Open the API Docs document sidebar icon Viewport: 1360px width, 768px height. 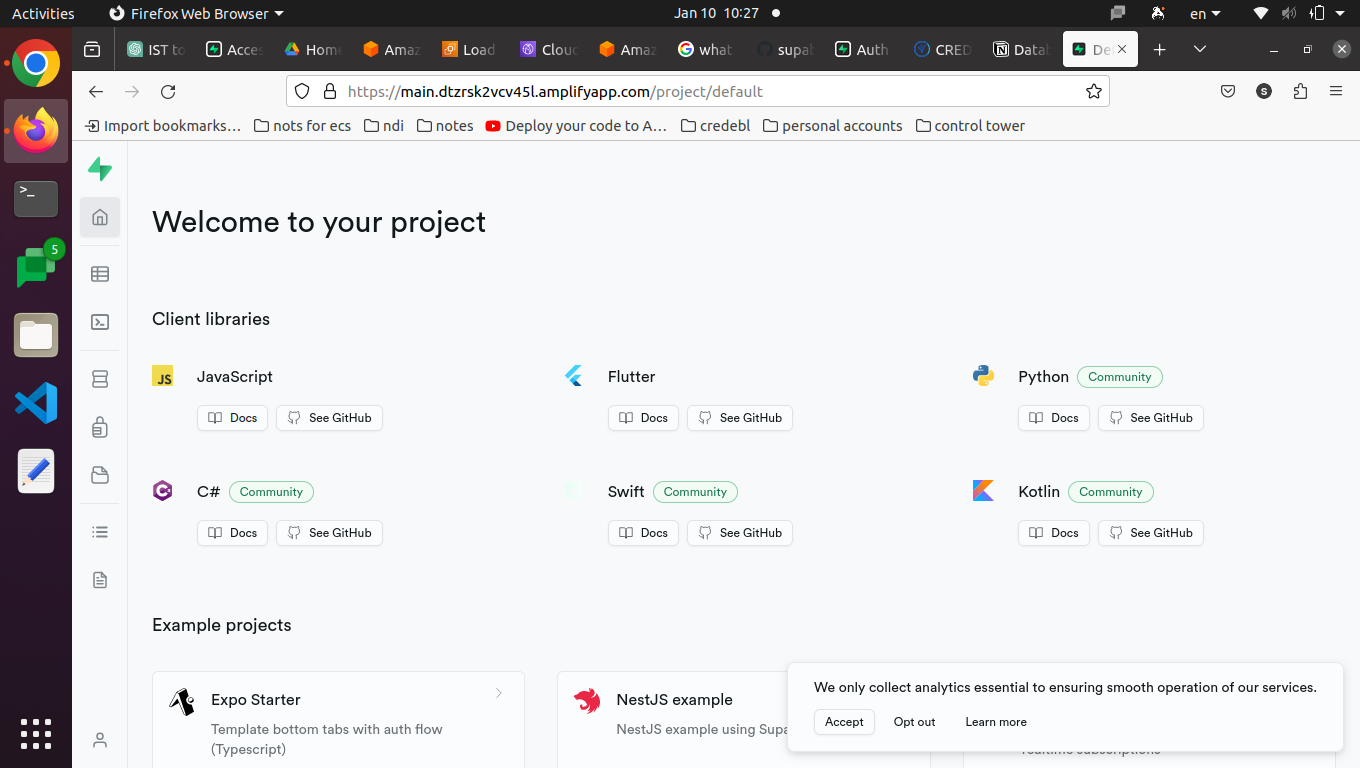click(100, 580)
